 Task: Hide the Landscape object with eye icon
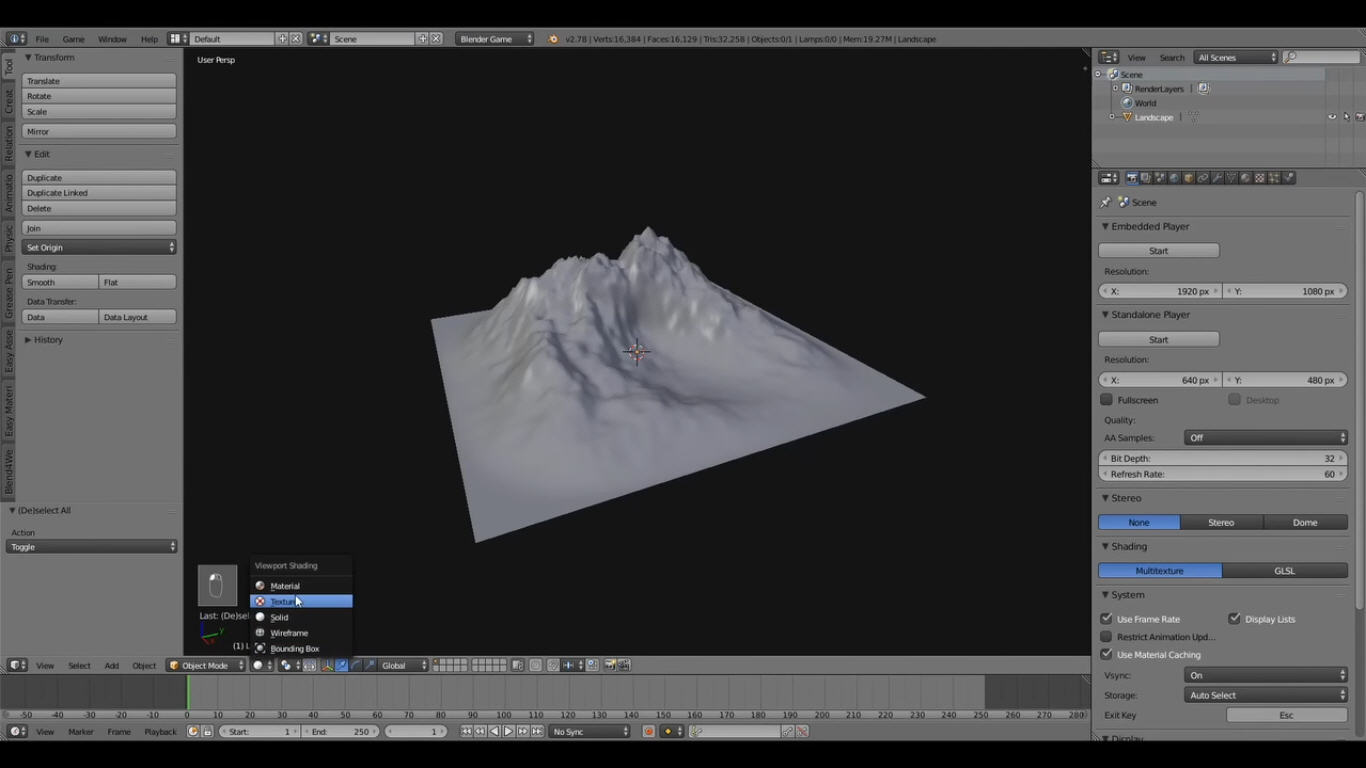(1332, 117)
